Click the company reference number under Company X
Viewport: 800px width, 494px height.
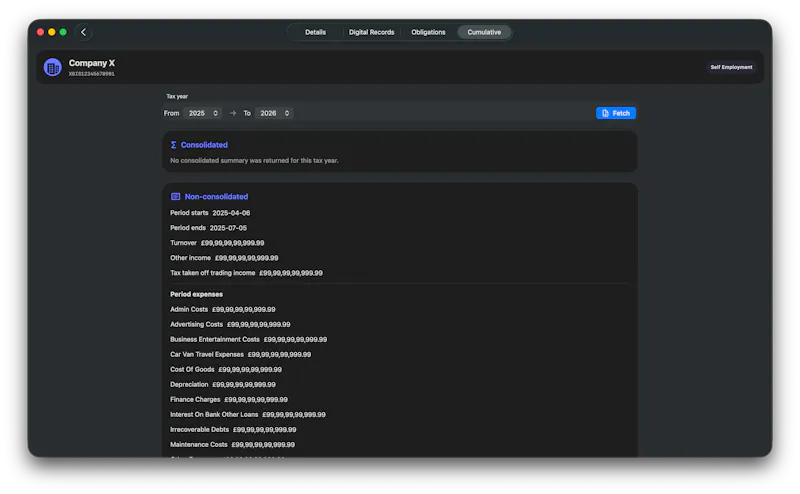(92, 74)
